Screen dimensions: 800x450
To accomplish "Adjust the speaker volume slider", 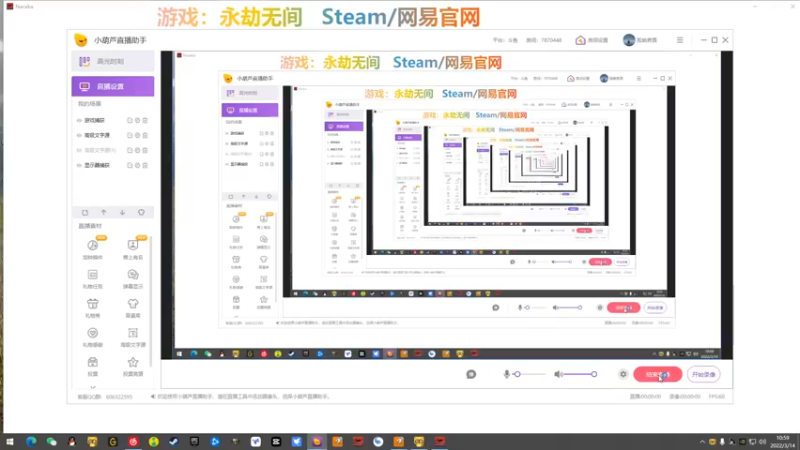I will (580, 374).
